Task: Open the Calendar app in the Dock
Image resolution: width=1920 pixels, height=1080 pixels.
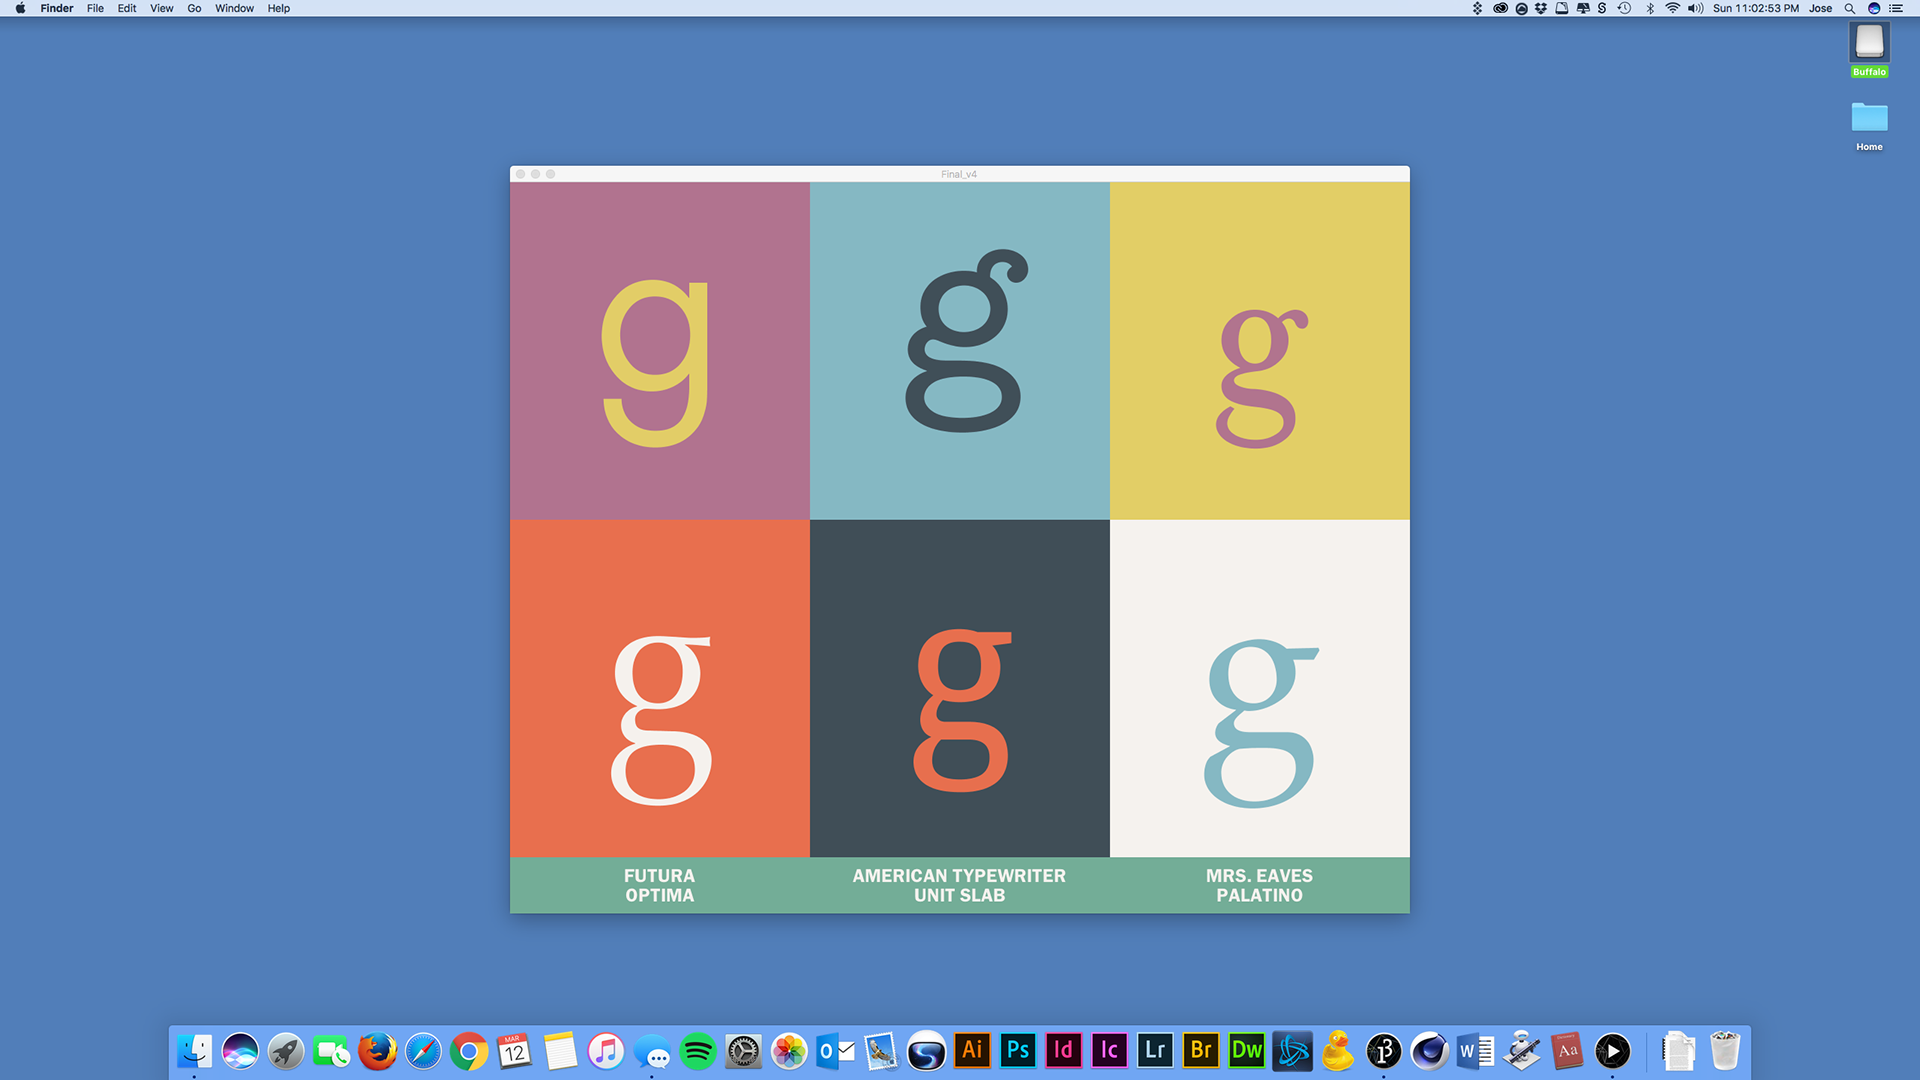Action: (x=514, y=1051)
